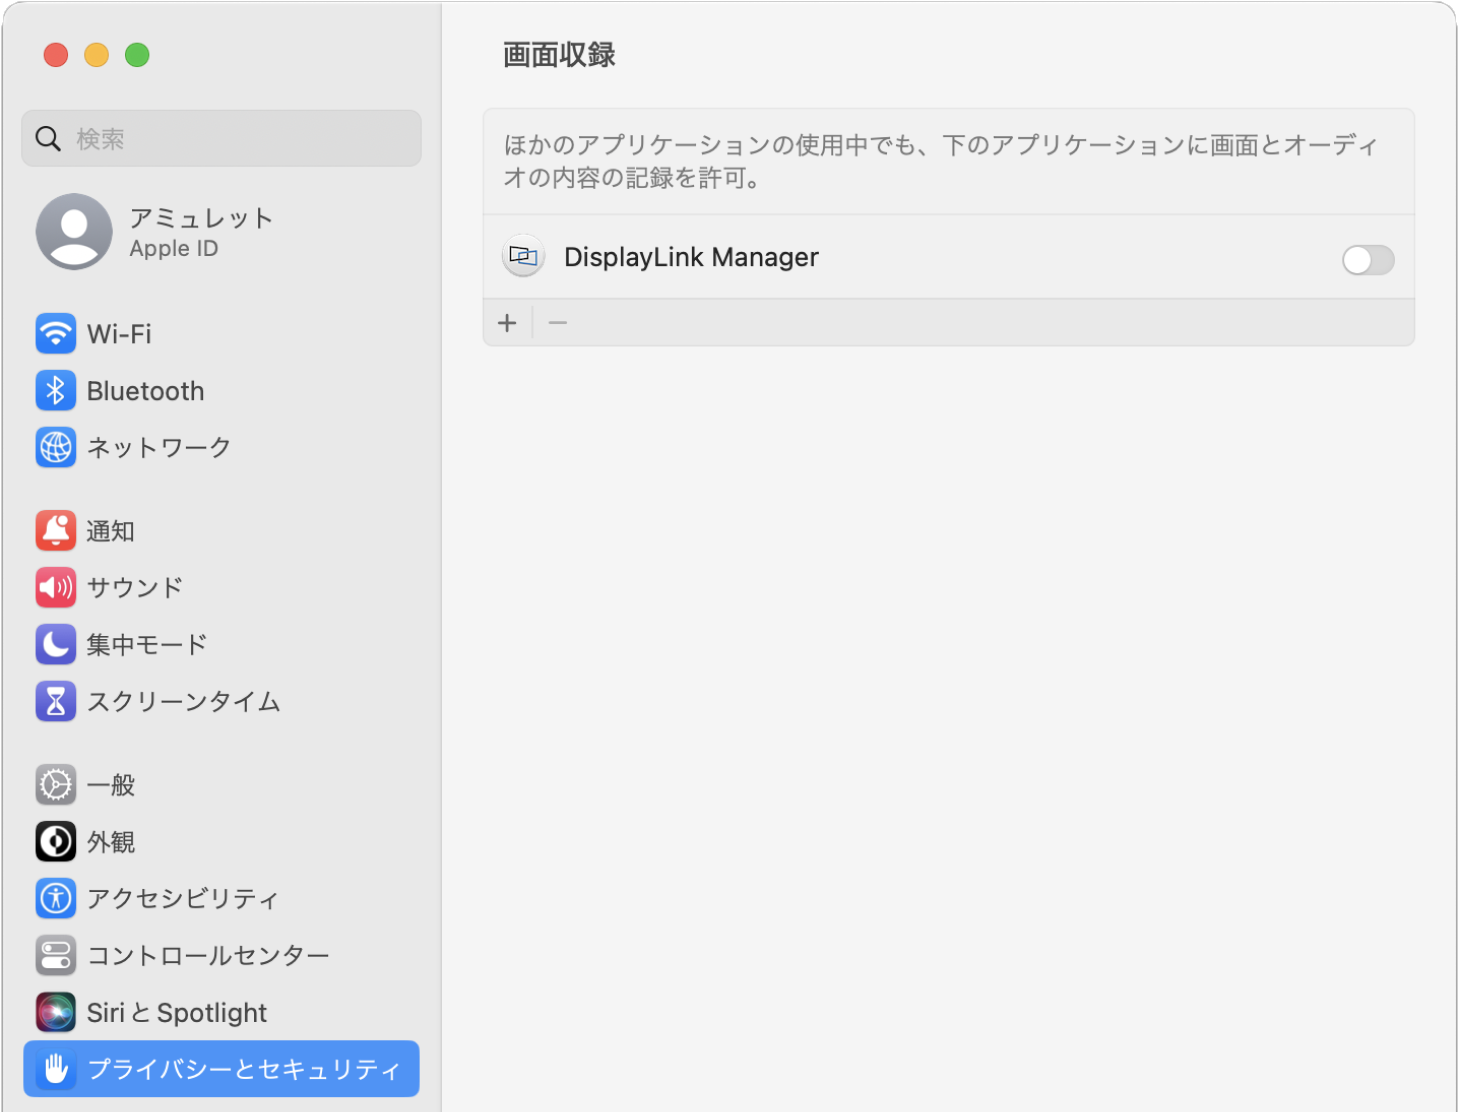This screenshot has height=1112, width=1459.
Task: Click the user avatar for Apple ID
Action: (x=74, y=231)
